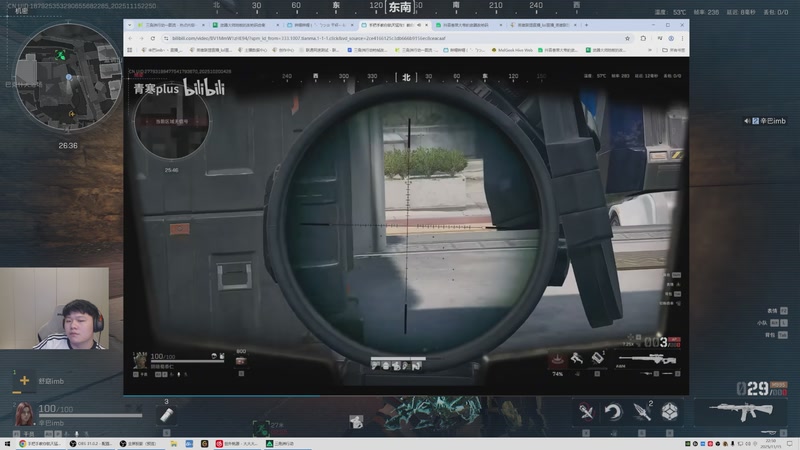
Task: Open the MatGeek Hive Web bookmark
Action: pyautogui.click(x=512, y=50)
